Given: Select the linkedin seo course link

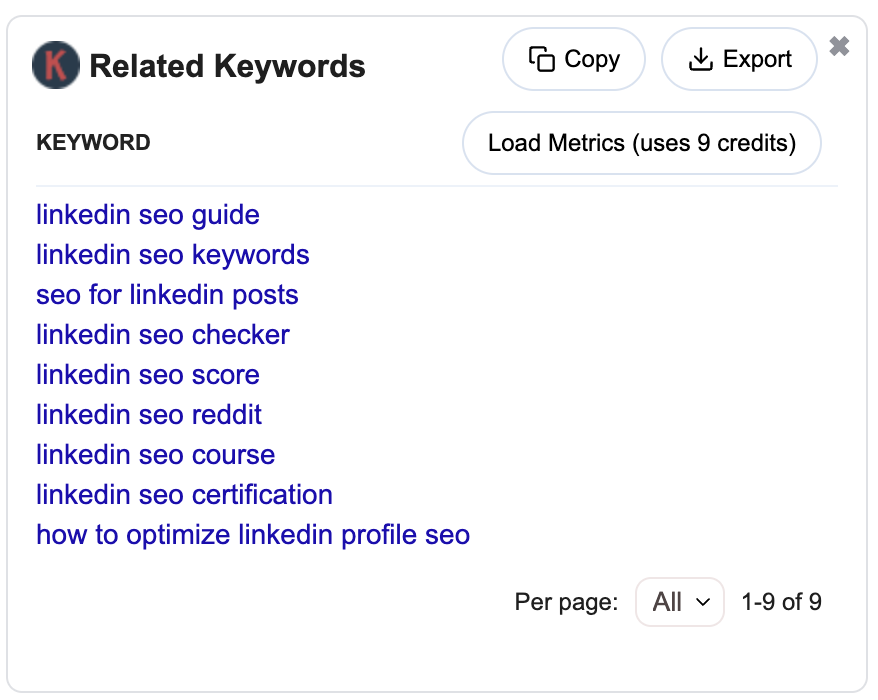Looking at the screenshot, I should click(156, 455).
